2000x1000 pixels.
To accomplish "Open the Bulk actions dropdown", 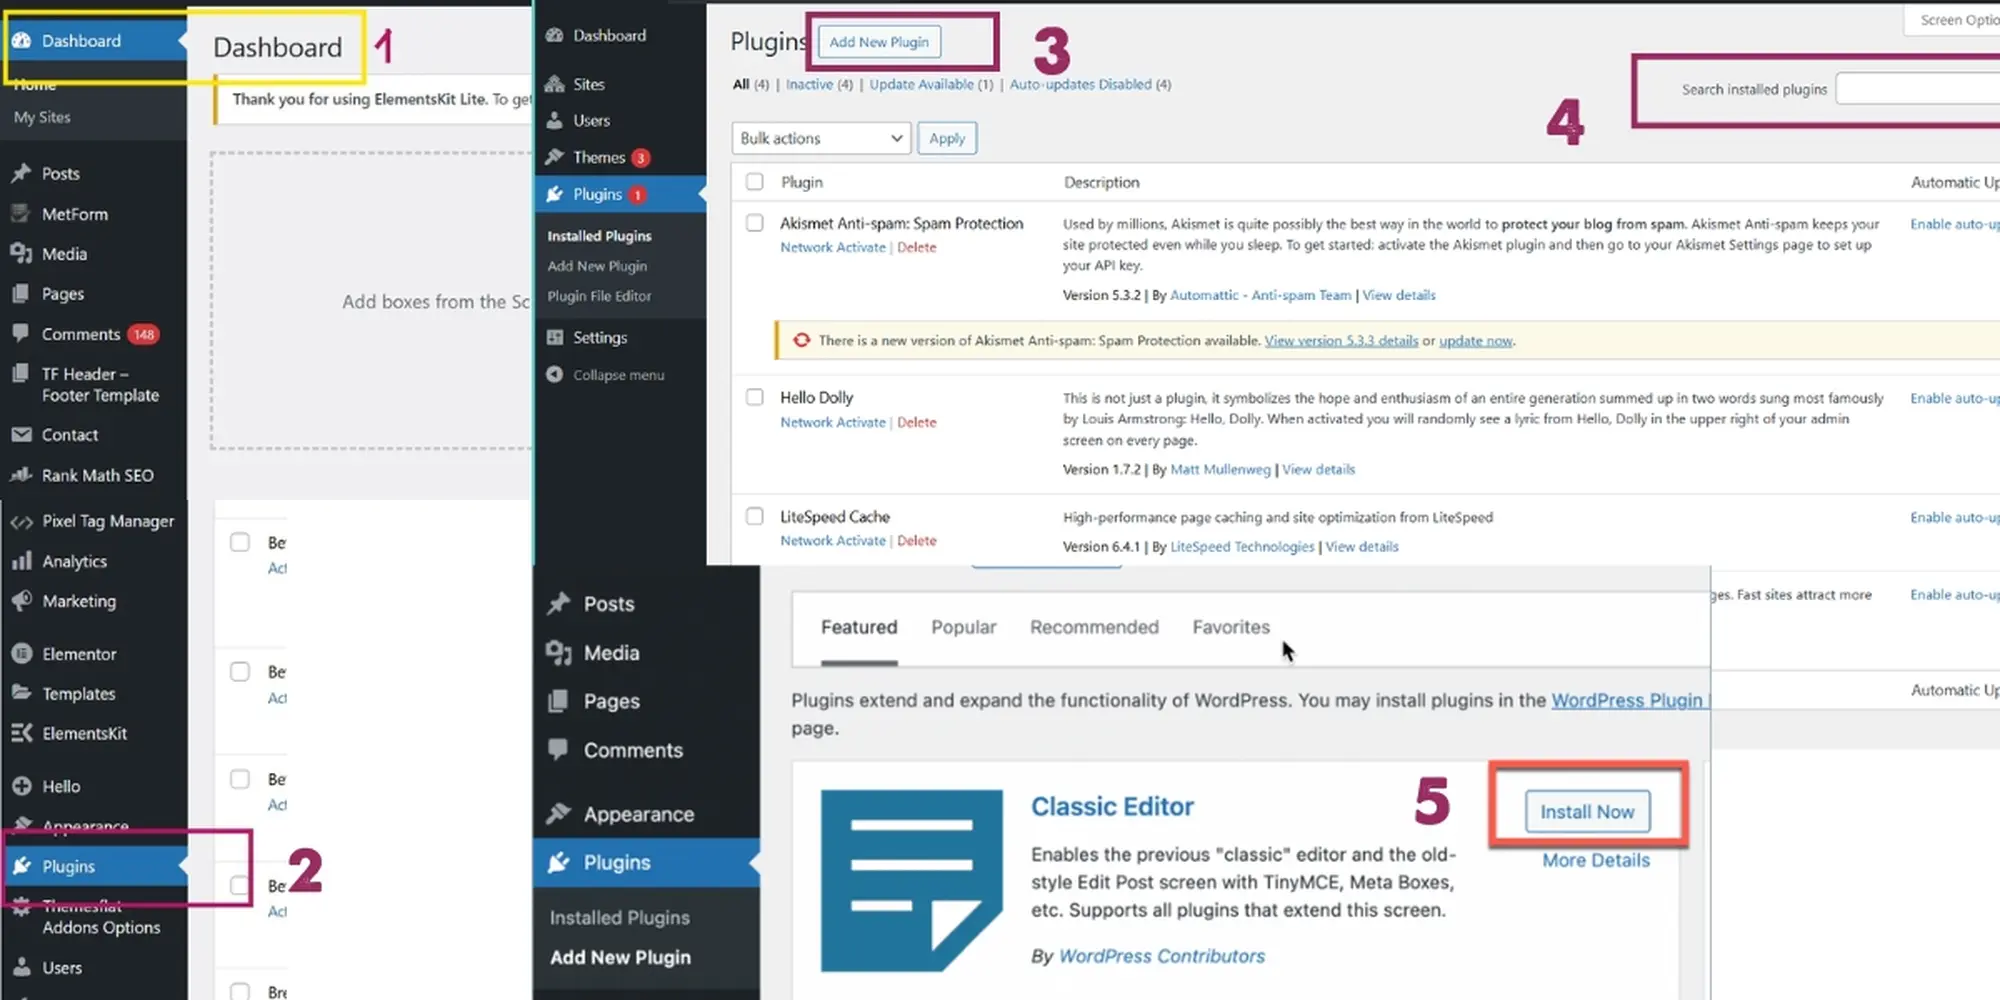I will 820,138.
